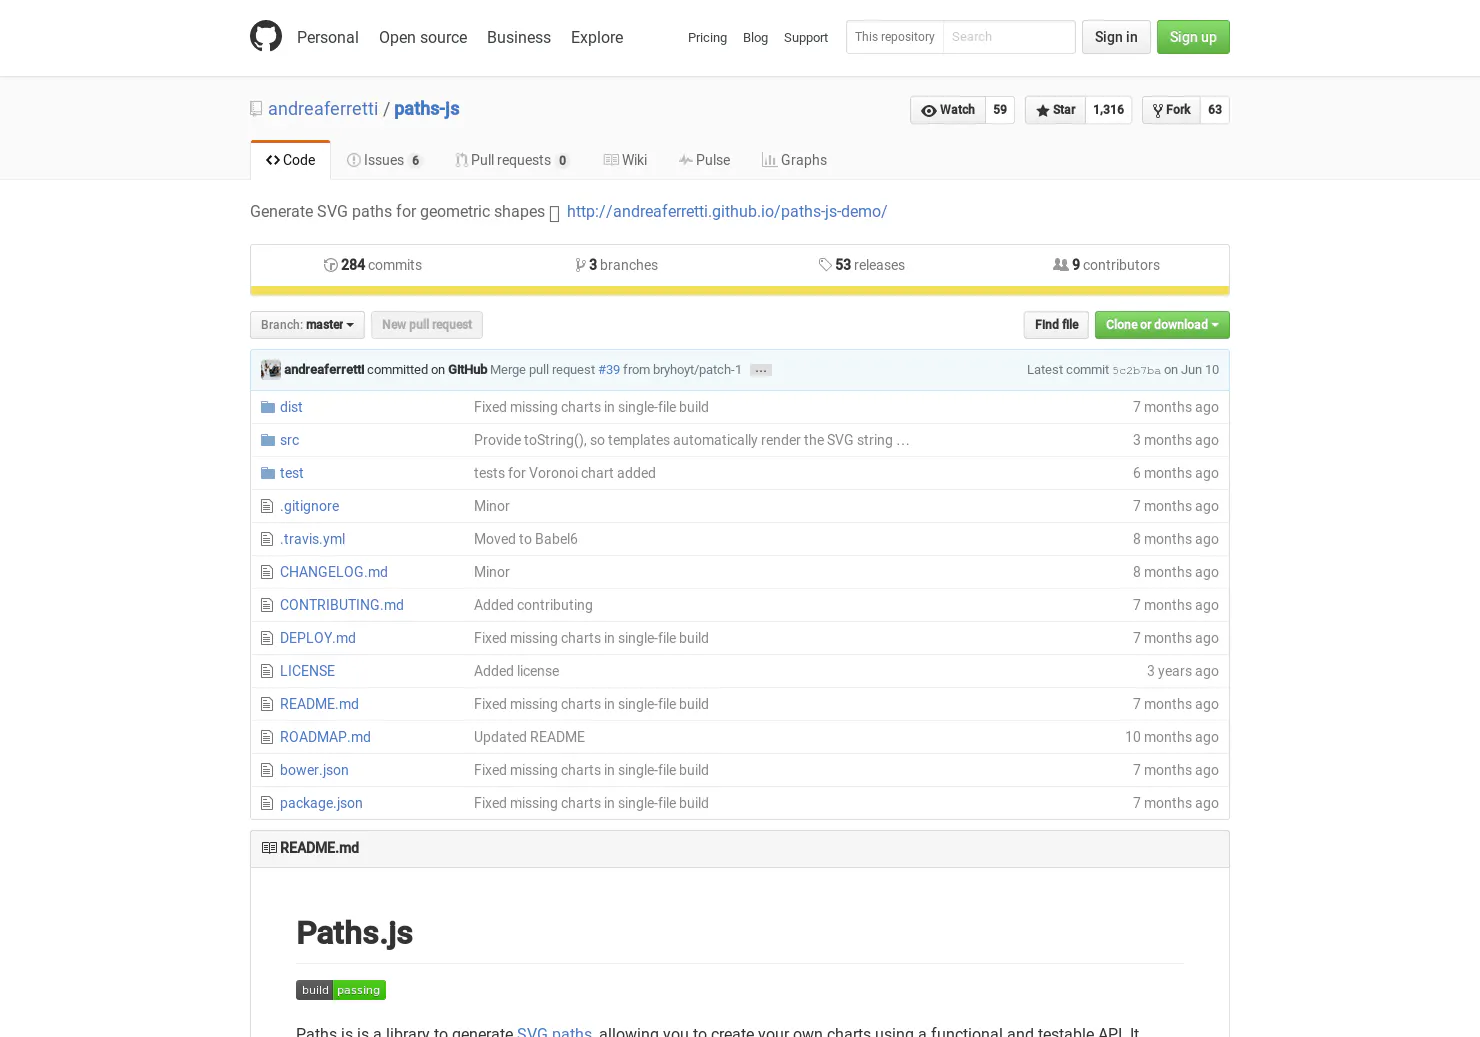The image size is (1480, 1037).
Task: Click the Find file button
Action: point(1056,325)
